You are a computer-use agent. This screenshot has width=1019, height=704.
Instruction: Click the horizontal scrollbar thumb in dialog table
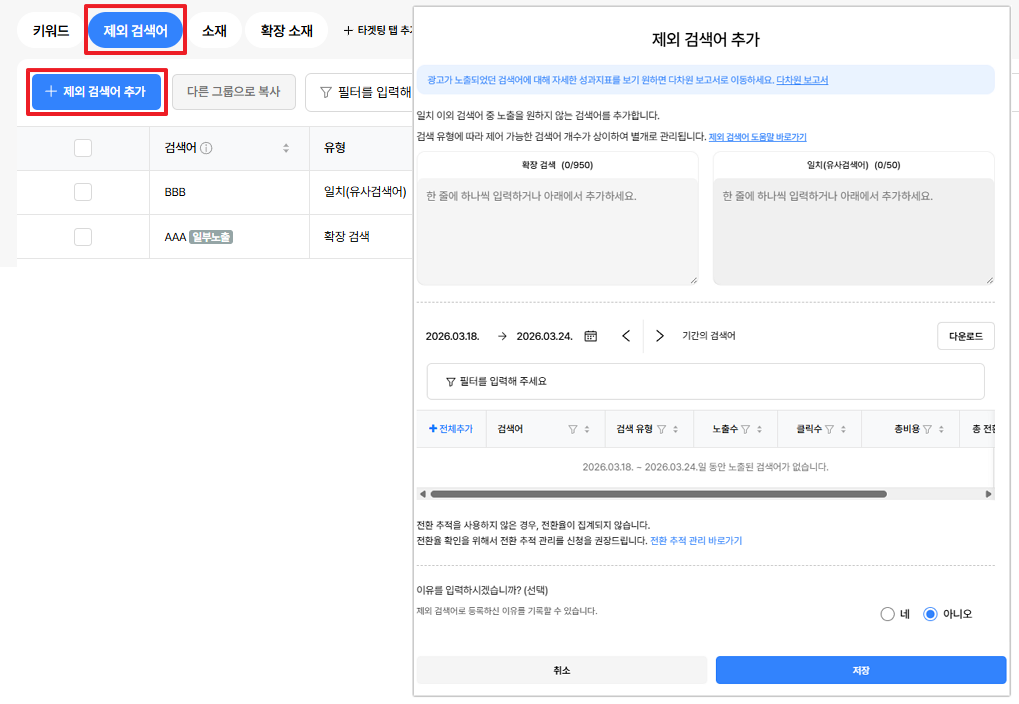(x=658, y=494)
